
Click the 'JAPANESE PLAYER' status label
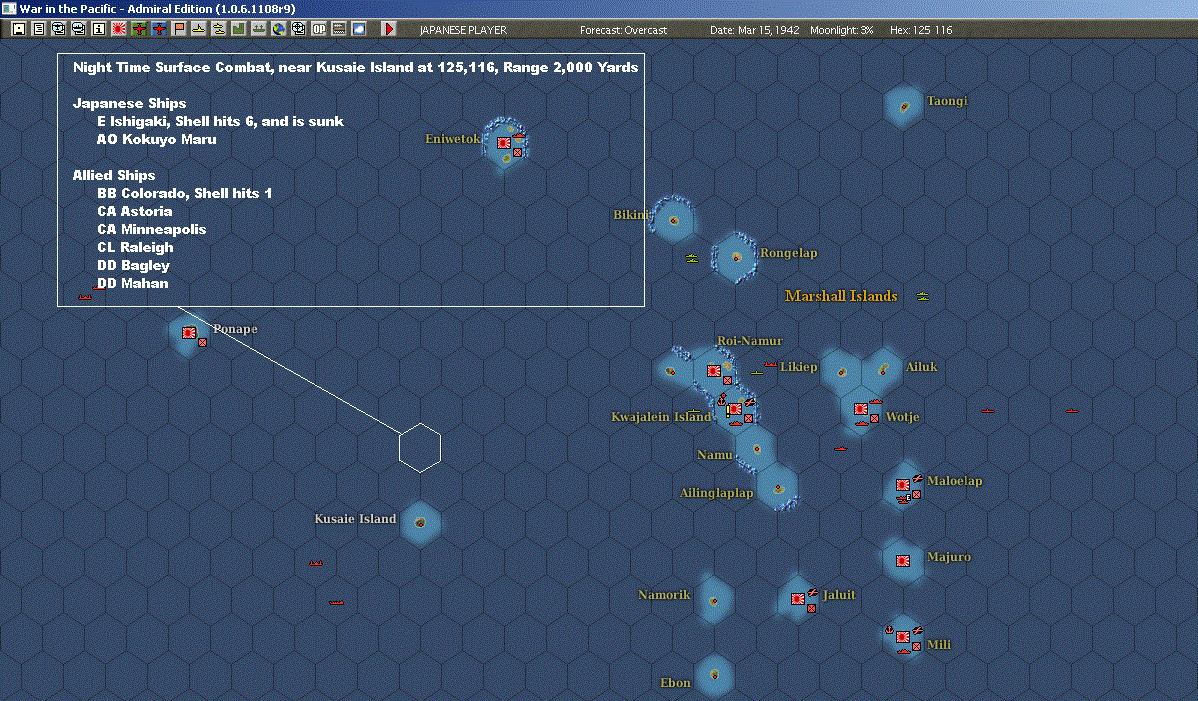[x=463, y=30]
